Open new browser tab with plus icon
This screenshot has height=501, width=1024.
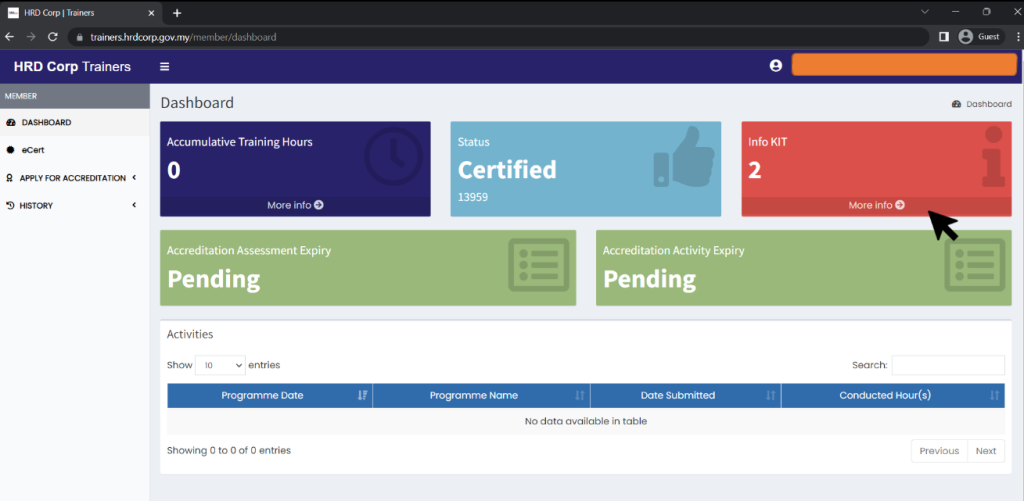[x=177, y=13]
